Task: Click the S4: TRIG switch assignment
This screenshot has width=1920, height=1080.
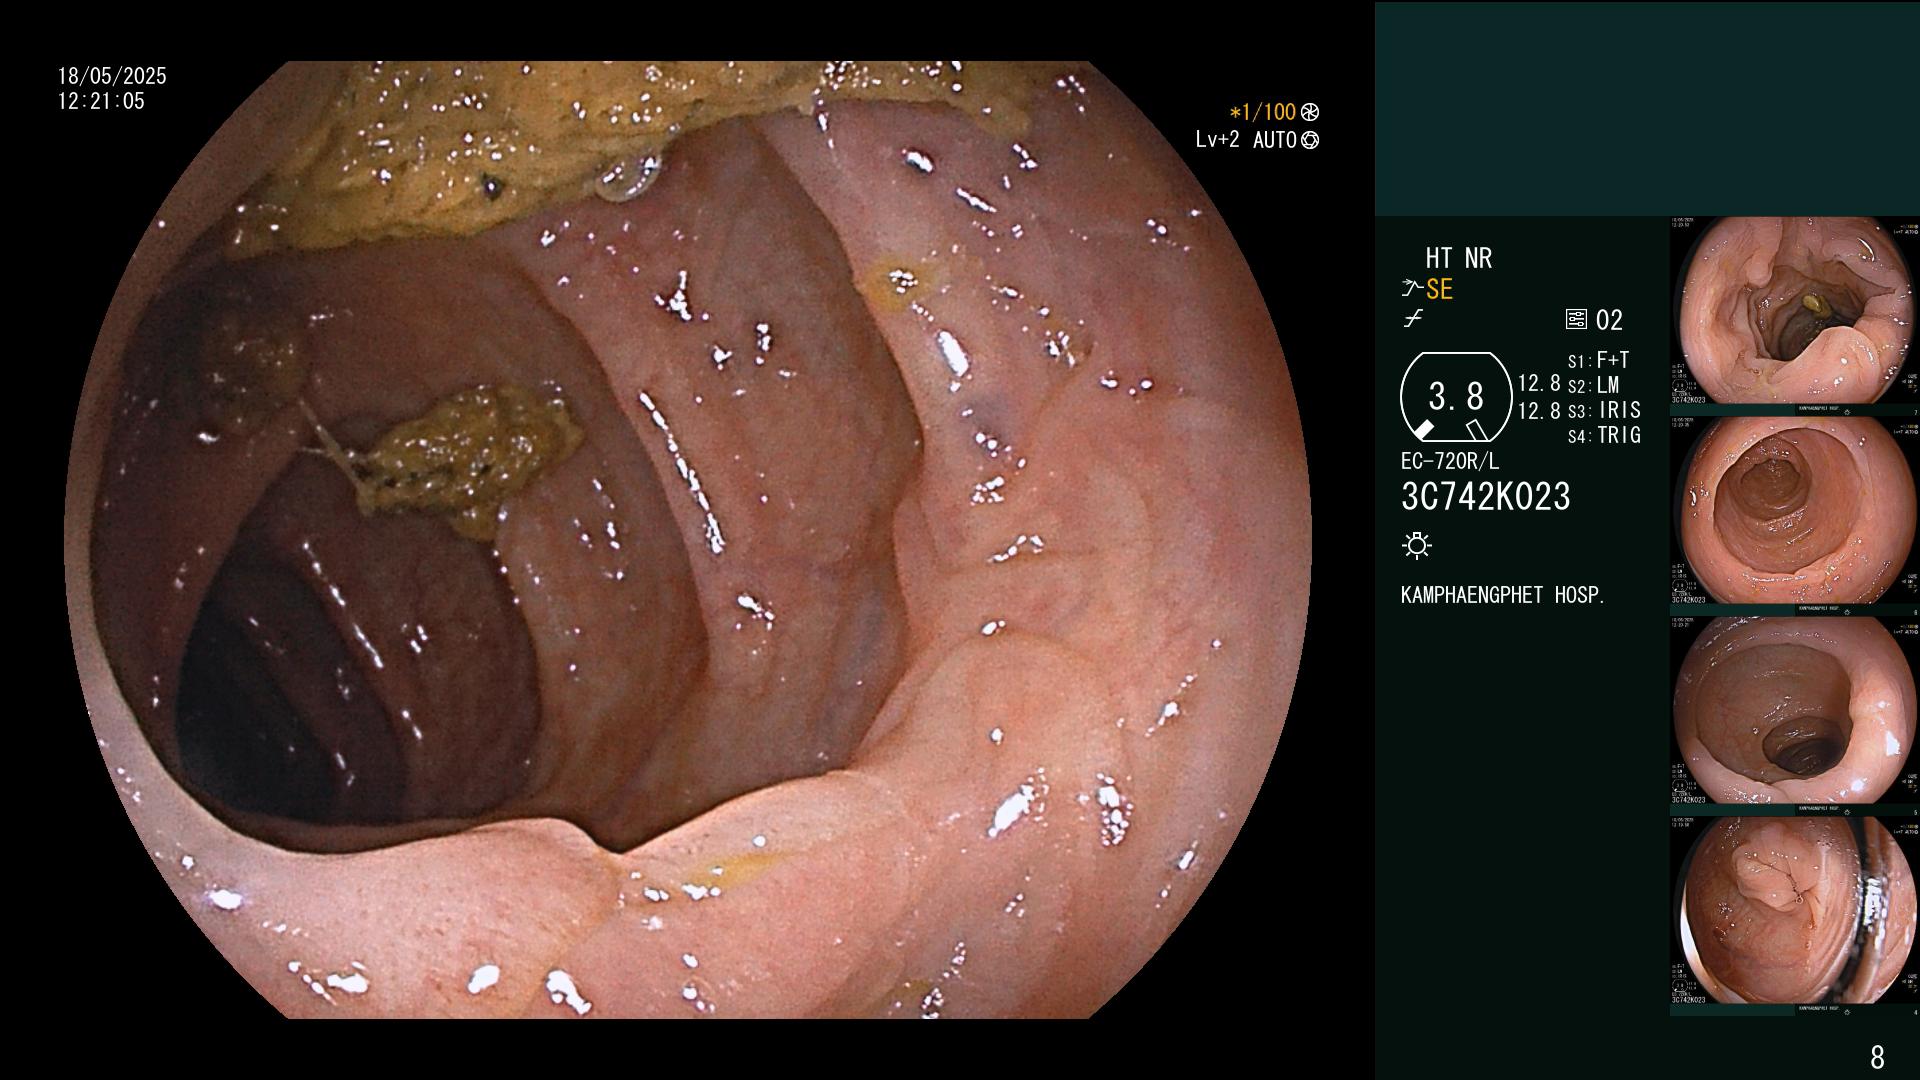Action: [x=1604, y=435]
